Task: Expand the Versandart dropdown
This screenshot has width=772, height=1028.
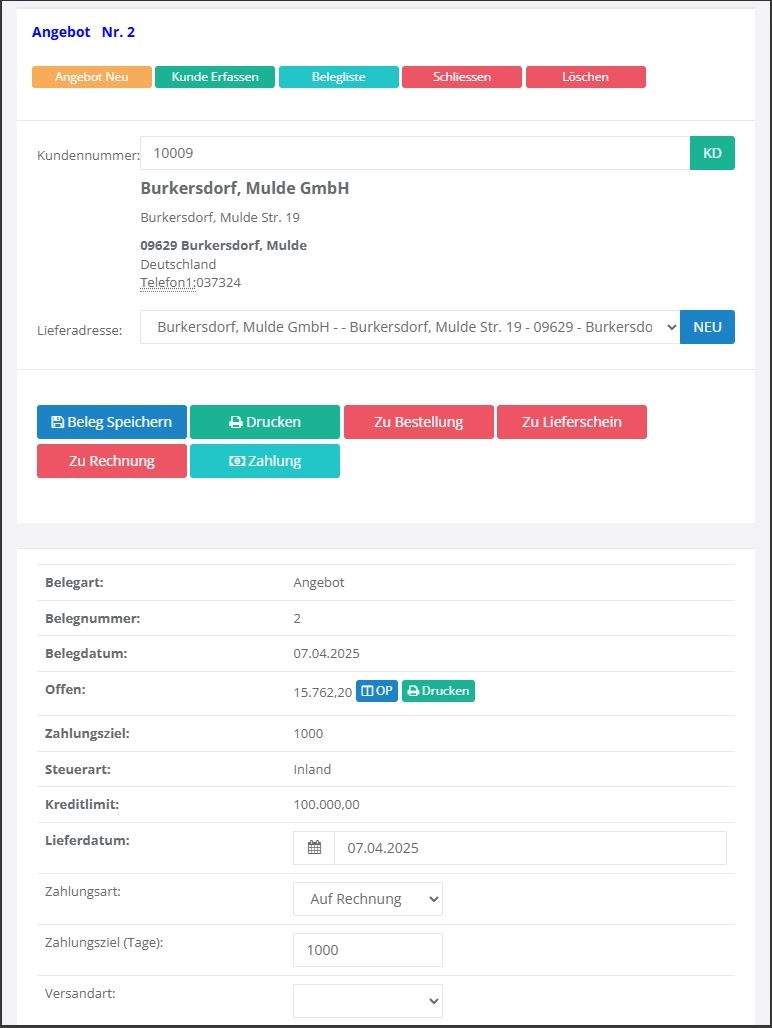Action: [x=368, y=1001]
